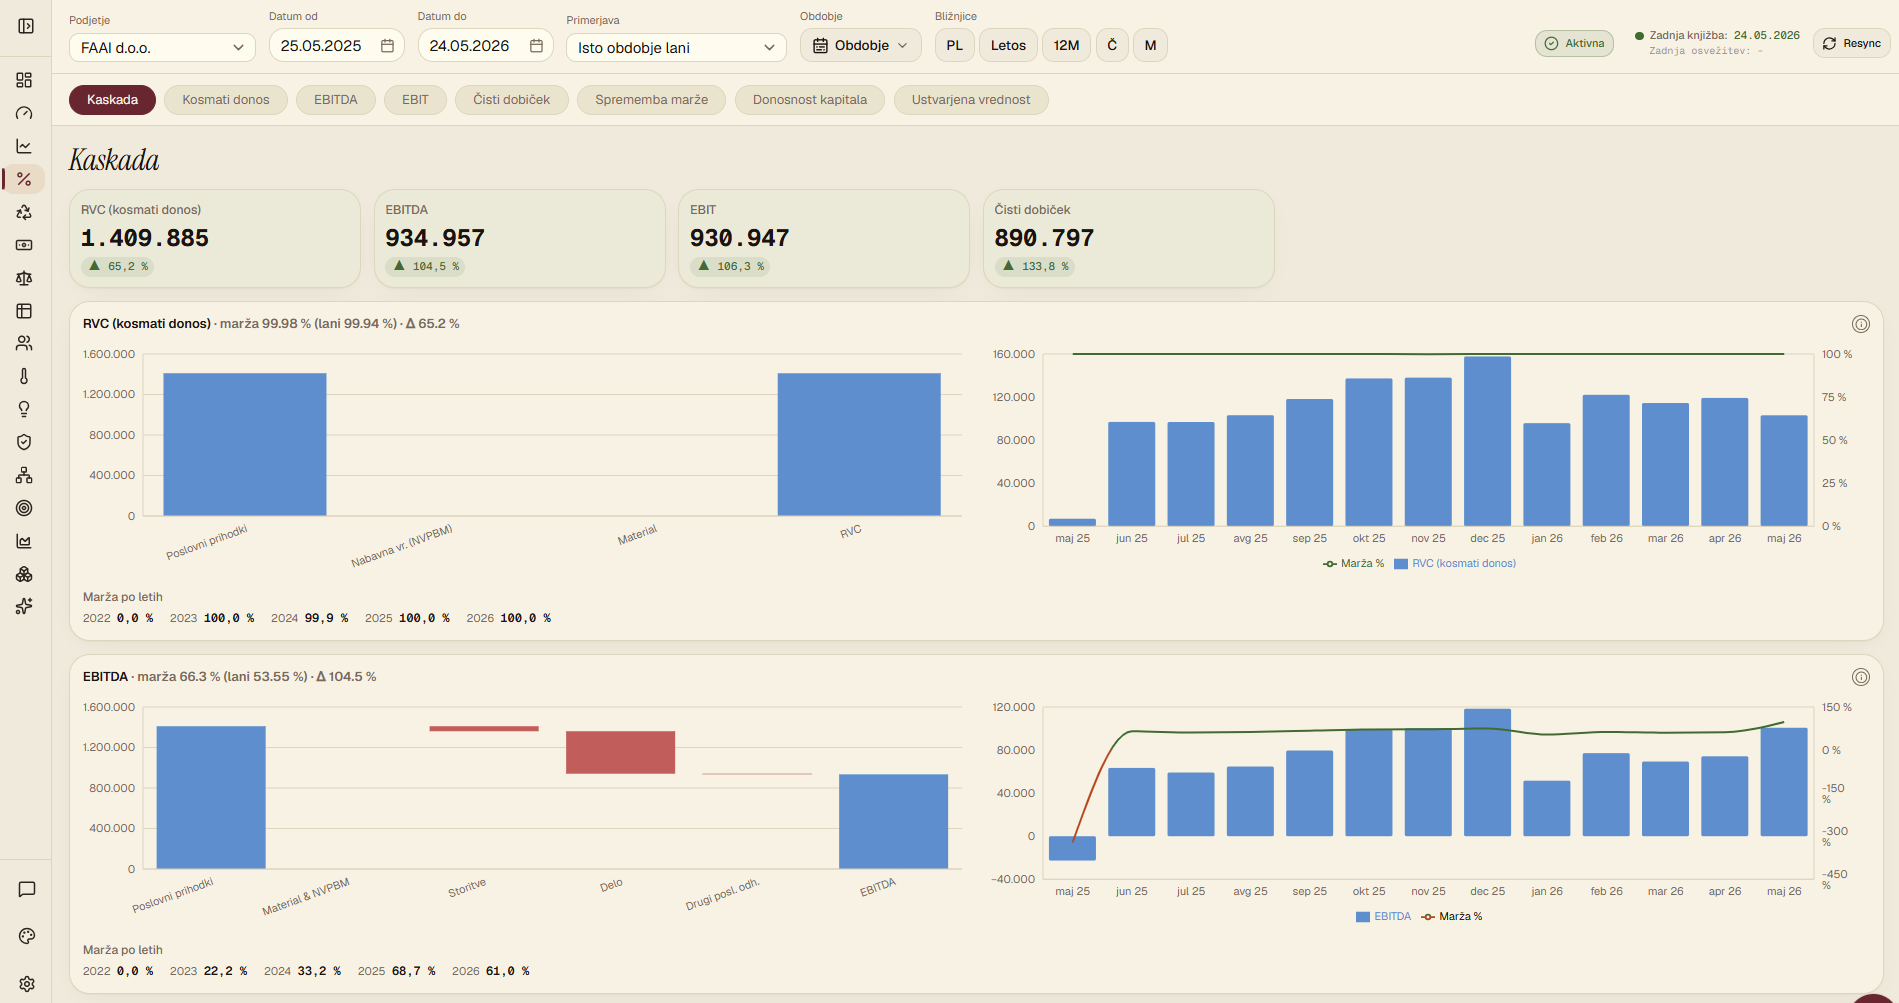
Task: Click the Datum do 24.05.2026 field
Action: (x=486, y=46)
